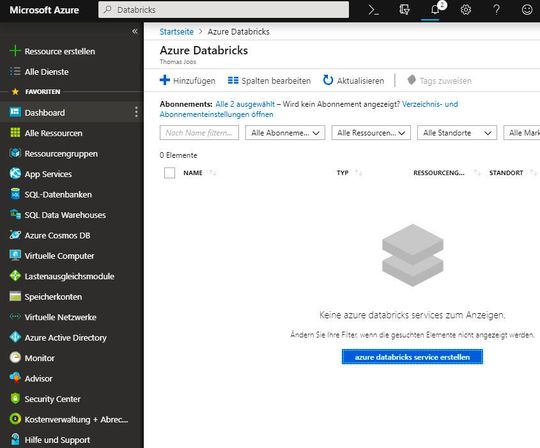Open the Alle 2 ausgewählt link
This screenshot has width=540, height=448.
pos(245,104)
